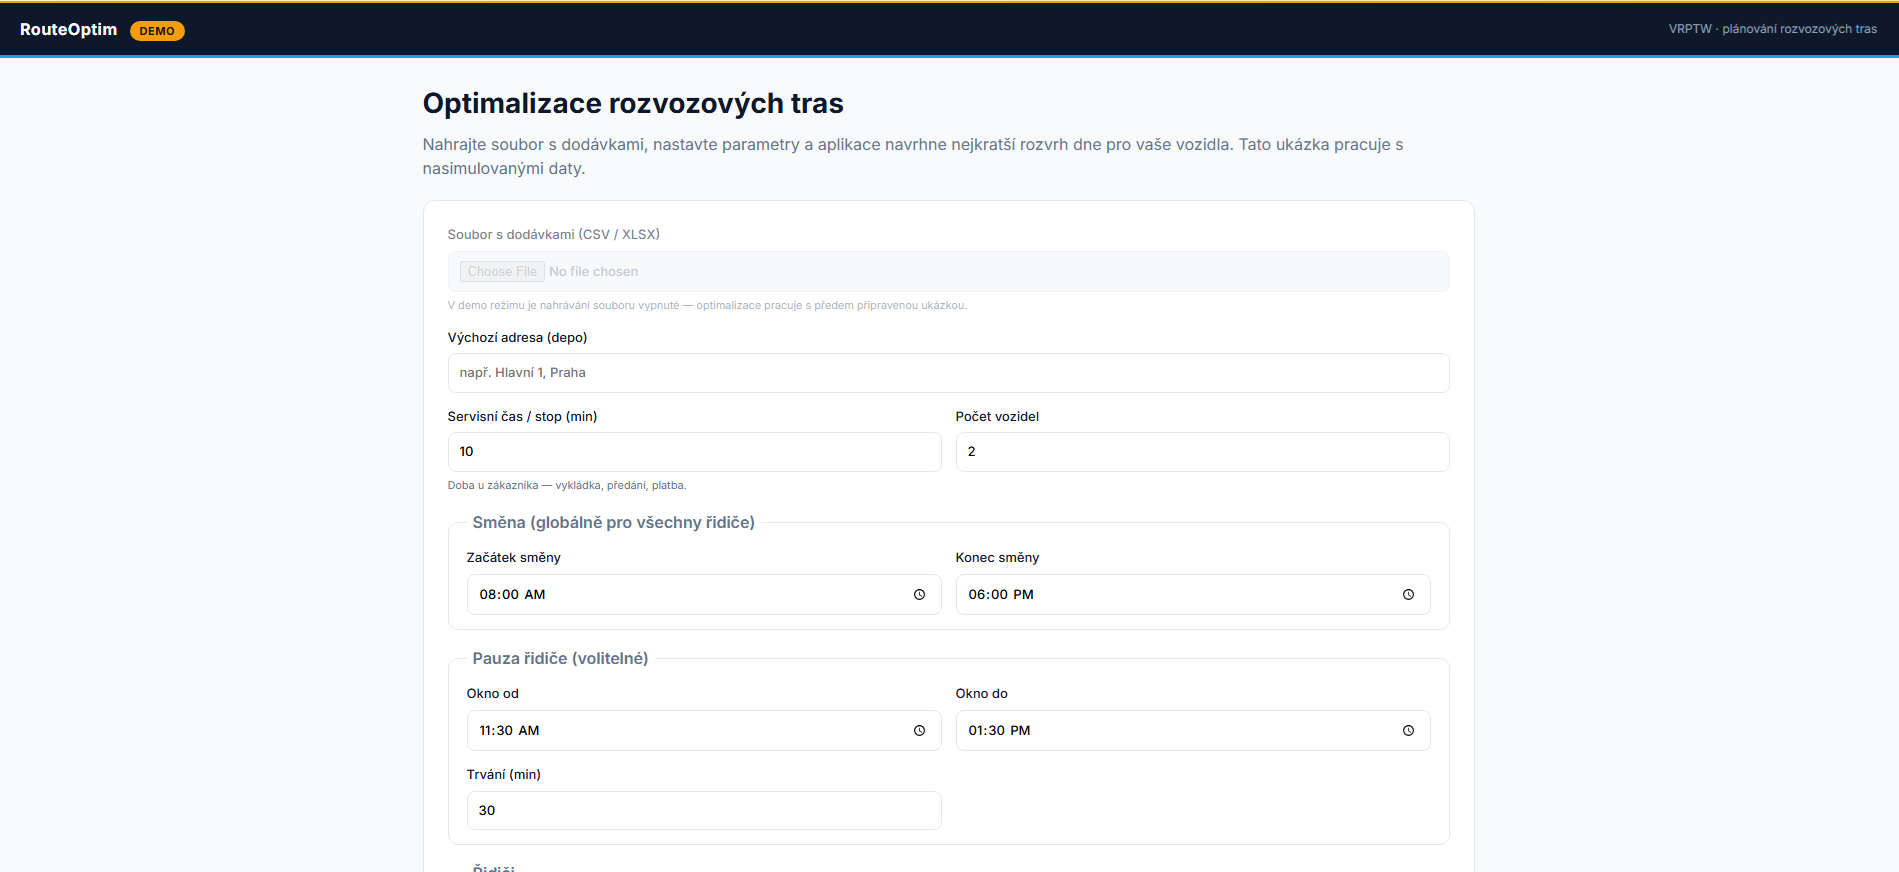
Task: Focus the Servisní čas / stop field
Action: [694, 452]
